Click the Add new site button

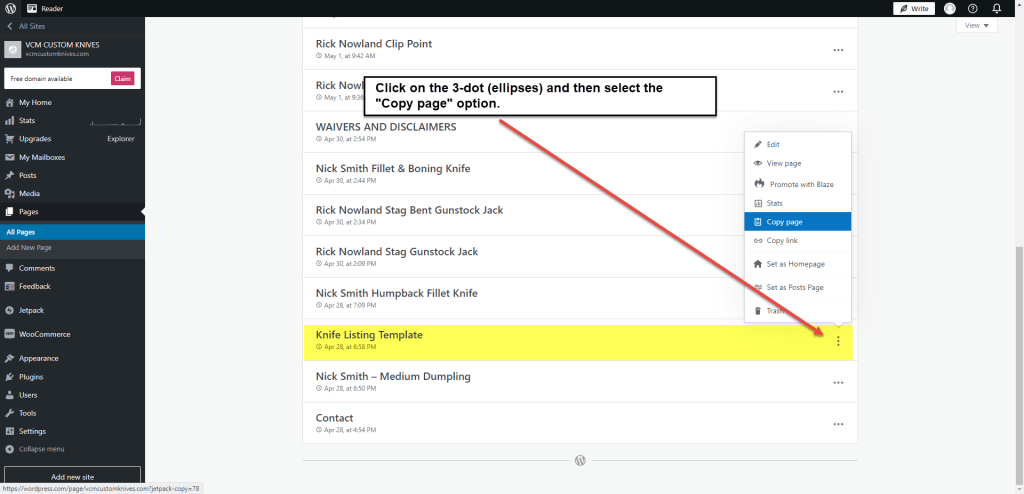click(x=72, y=477)
